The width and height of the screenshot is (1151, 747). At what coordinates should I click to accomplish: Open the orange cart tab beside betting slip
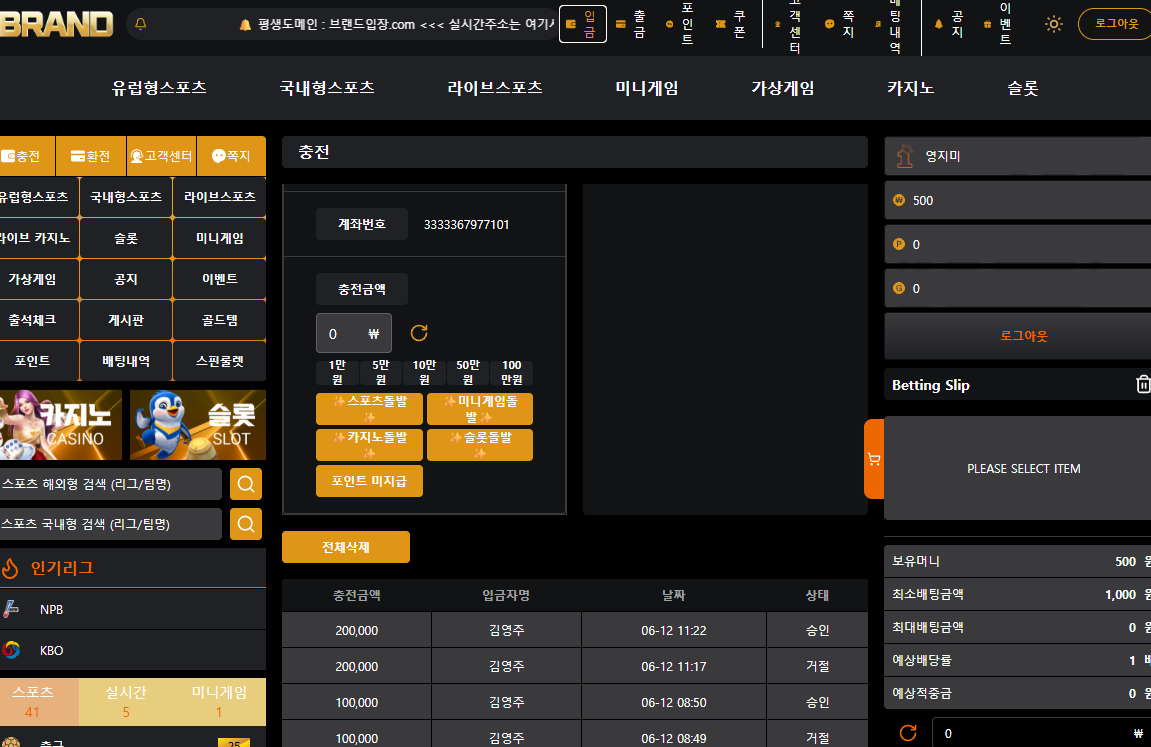click(x=874, y=459)
